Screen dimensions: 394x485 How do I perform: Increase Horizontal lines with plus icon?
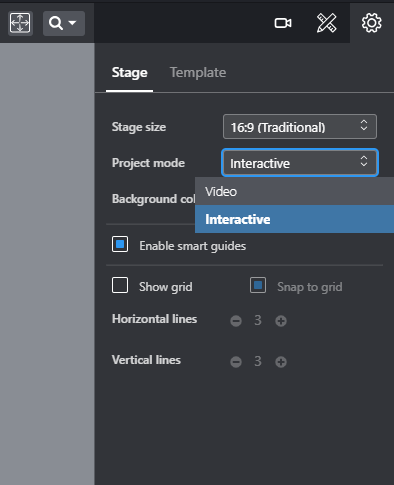coord(281,321)
